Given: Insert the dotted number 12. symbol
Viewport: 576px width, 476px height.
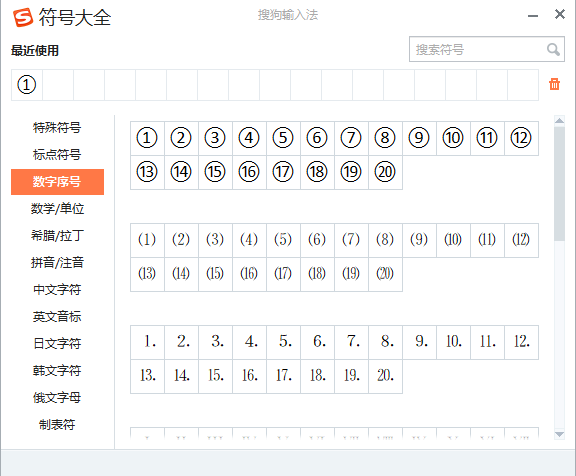Looking at the screenshot, I should coord(521,342).
